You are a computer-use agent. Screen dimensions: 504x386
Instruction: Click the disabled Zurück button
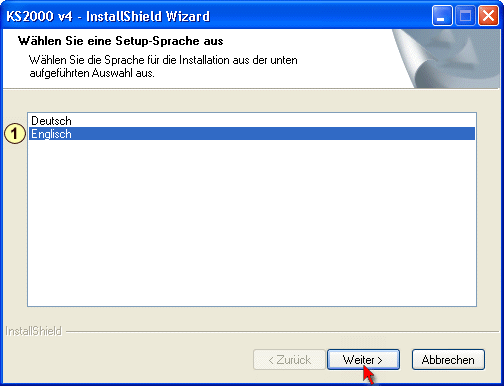click(289, 360)
